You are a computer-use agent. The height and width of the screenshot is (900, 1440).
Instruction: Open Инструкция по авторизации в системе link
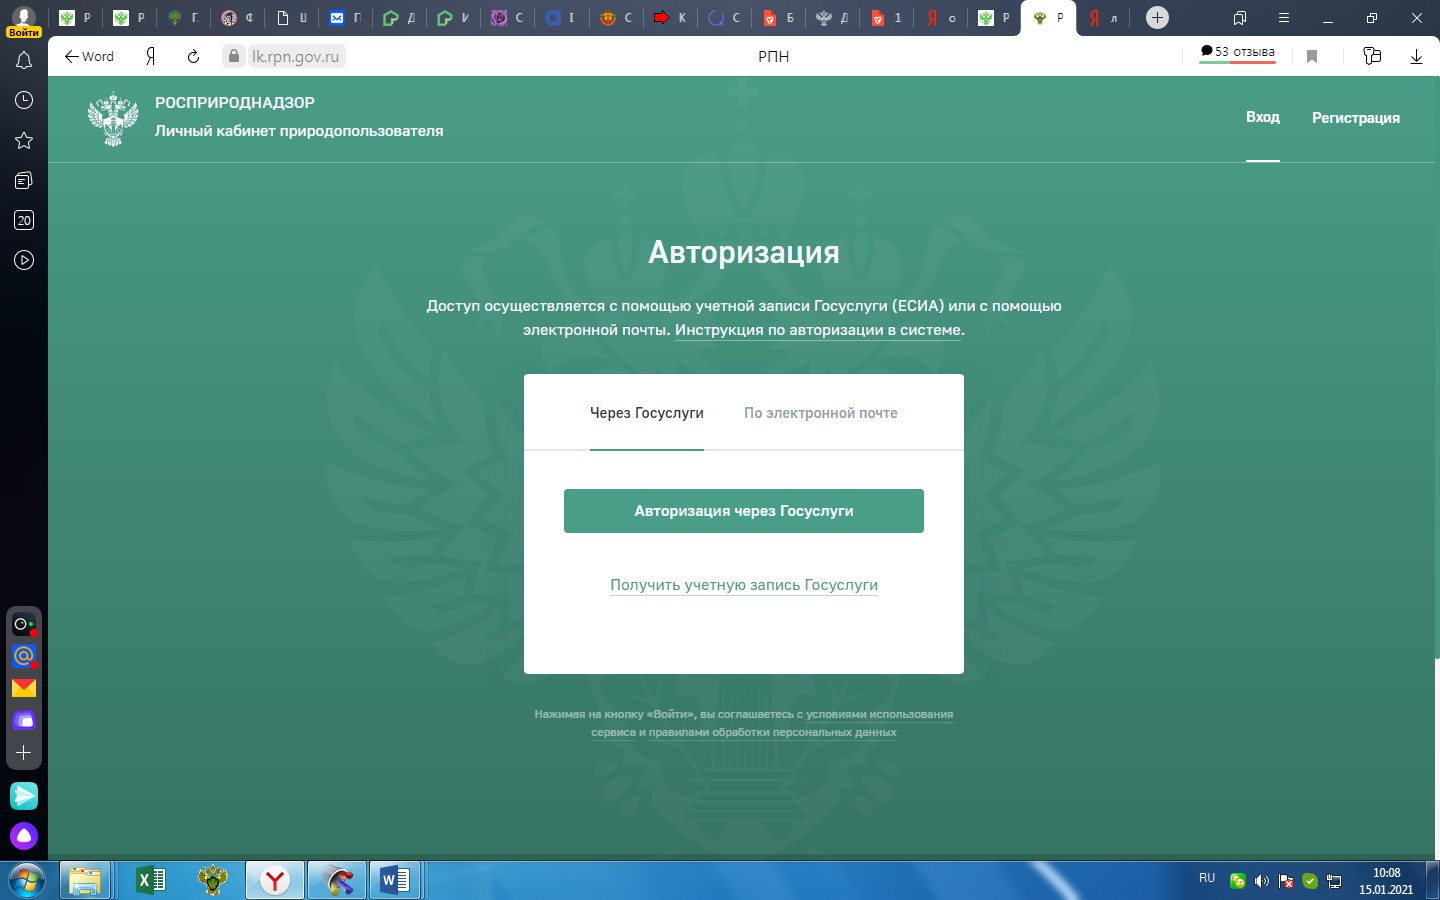818,330
